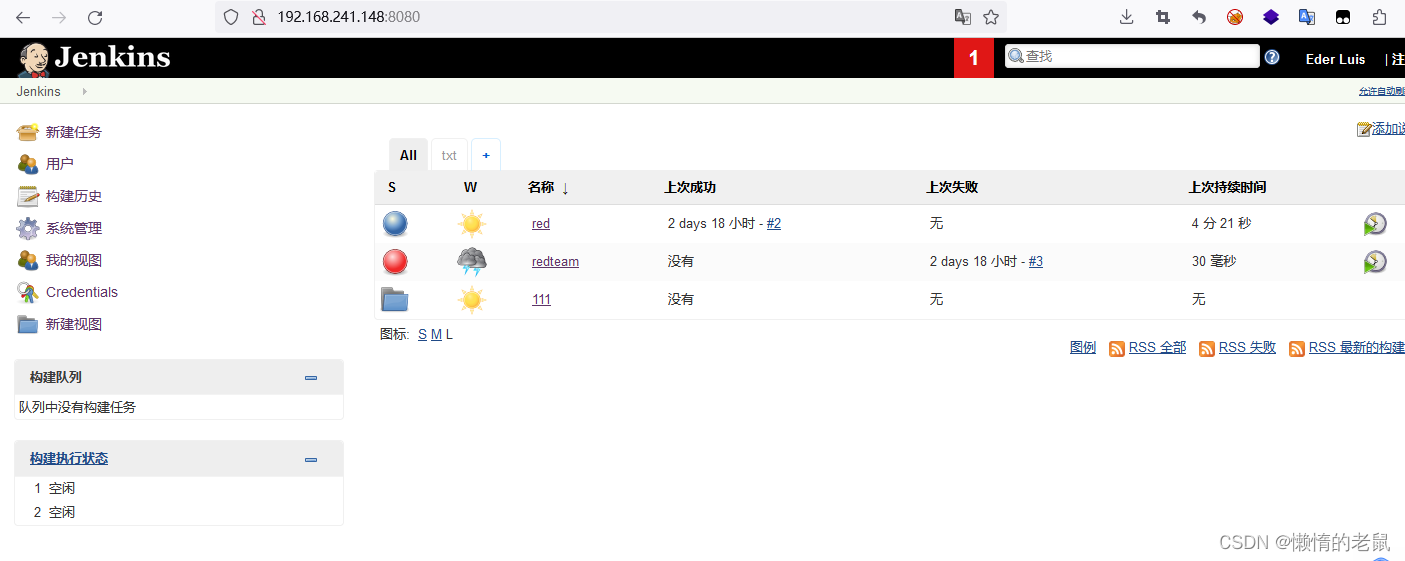Viewport: 1405px width, 561px height.
Task: Open build #2 link of red job
Action: click(774, 224)
